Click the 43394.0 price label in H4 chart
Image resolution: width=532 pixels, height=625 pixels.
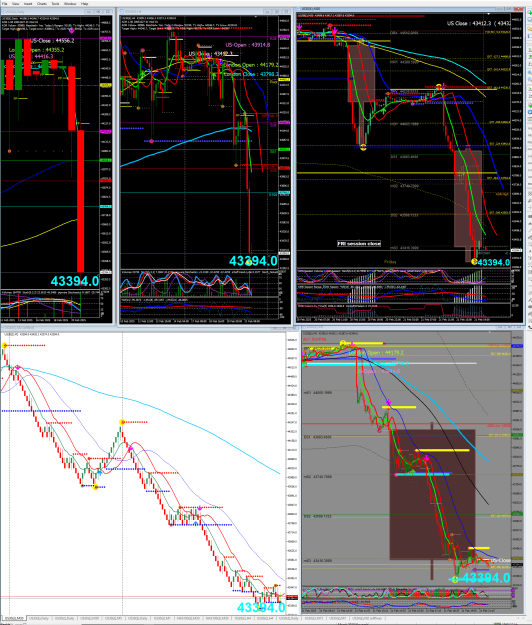point(253,261)
